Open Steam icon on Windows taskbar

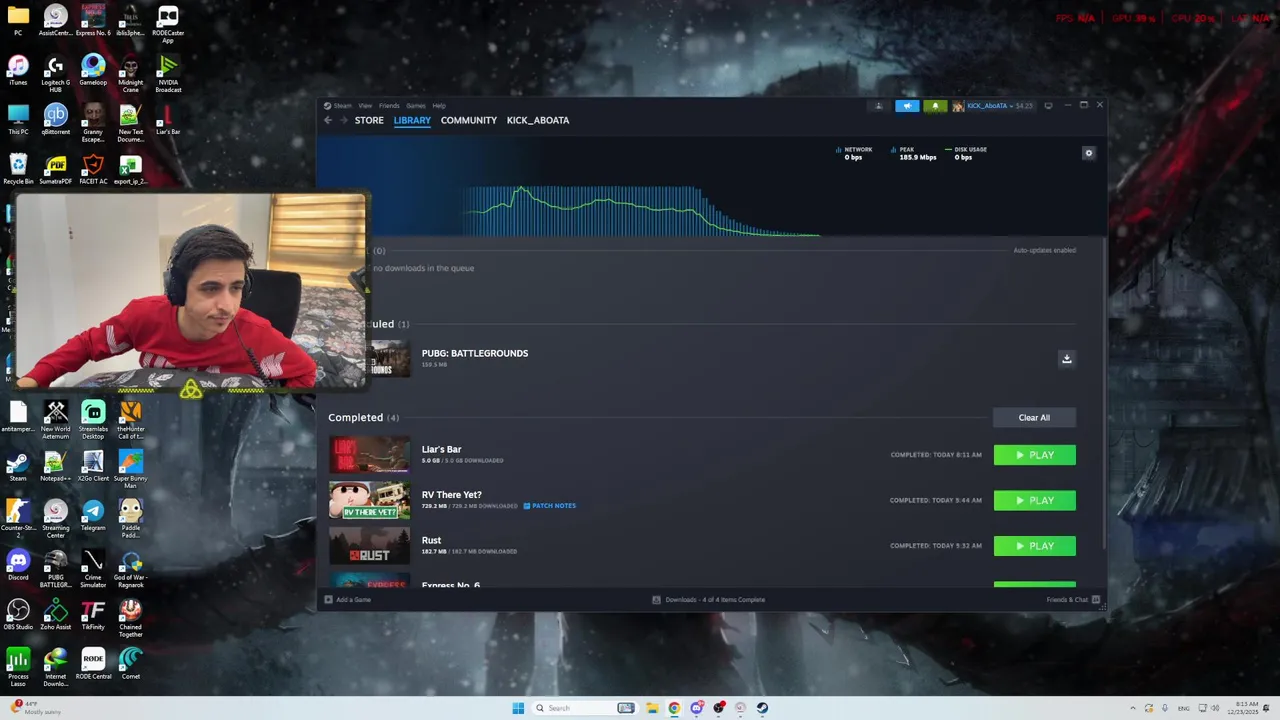[x=762, y=708]
